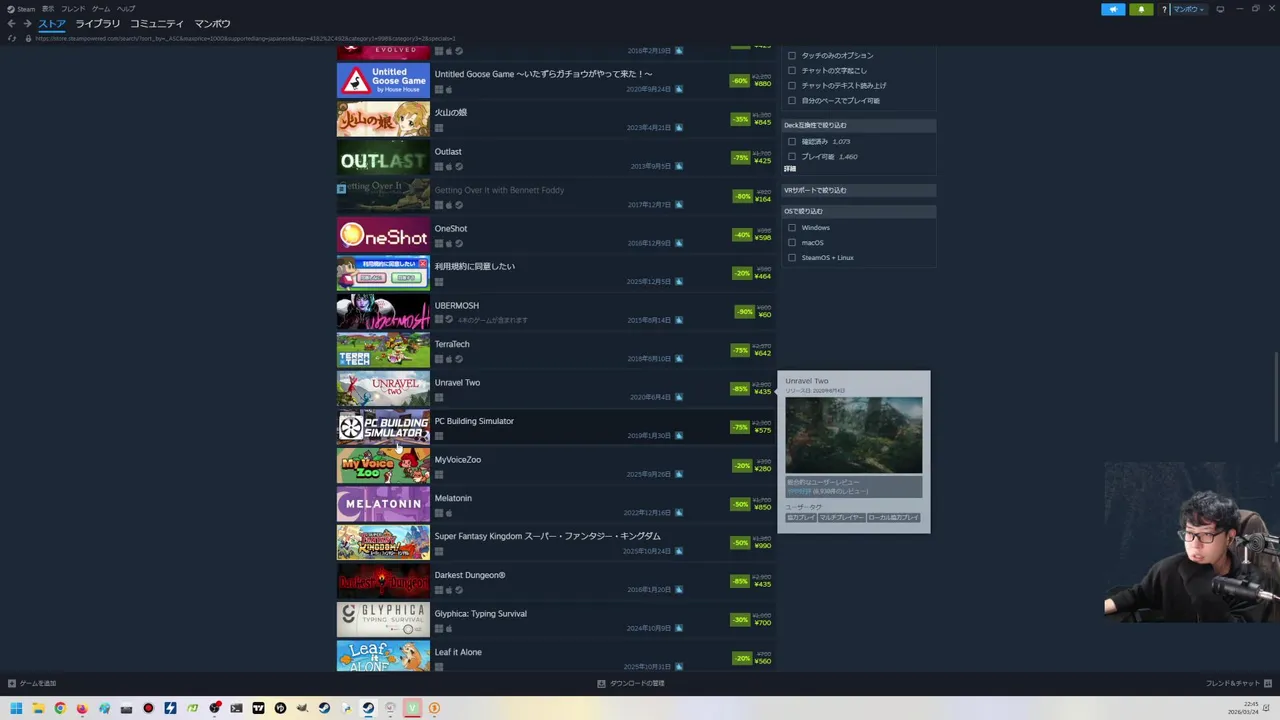Open the UBERMOSH listing
Image resolution: width=1280 pixels, height=720 pixels.
[x=555, y=311]
